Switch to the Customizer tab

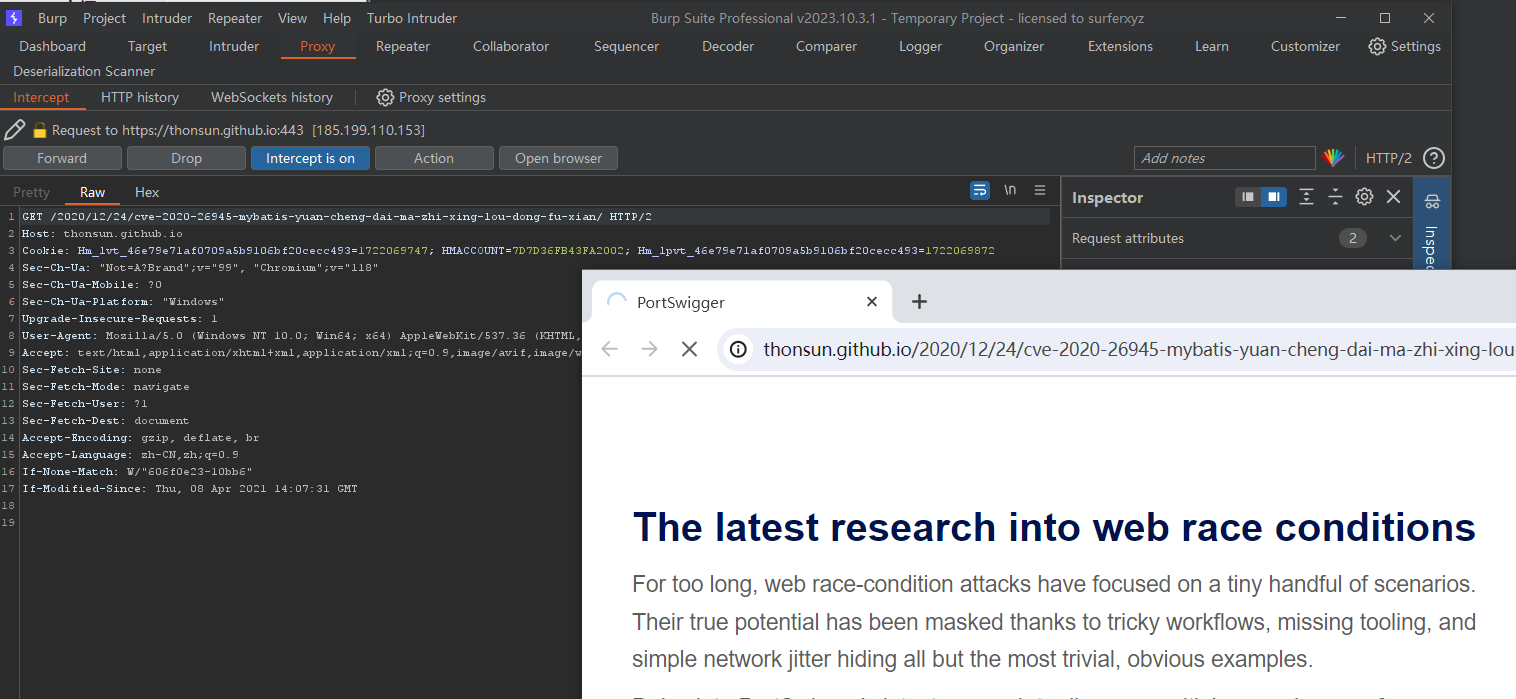coord(1305,46)
